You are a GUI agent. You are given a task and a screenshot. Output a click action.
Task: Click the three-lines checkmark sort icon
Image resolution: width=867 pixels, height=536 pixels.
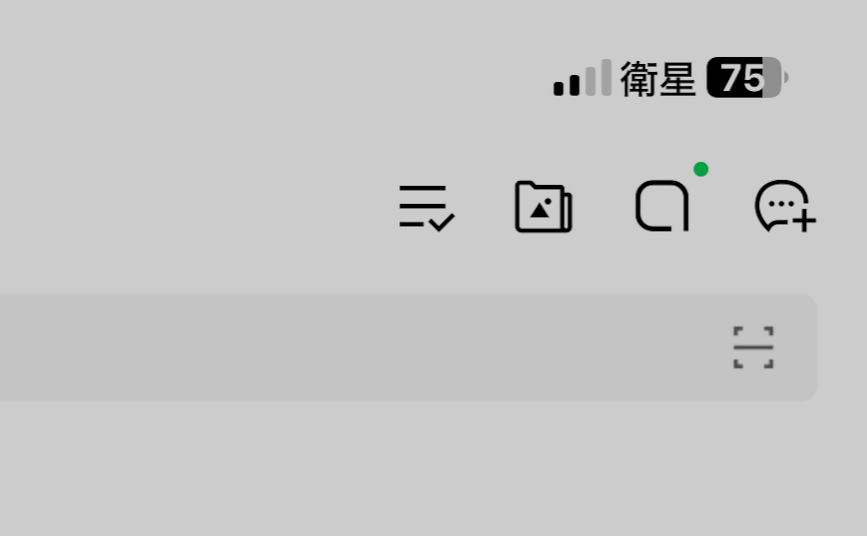426,207
